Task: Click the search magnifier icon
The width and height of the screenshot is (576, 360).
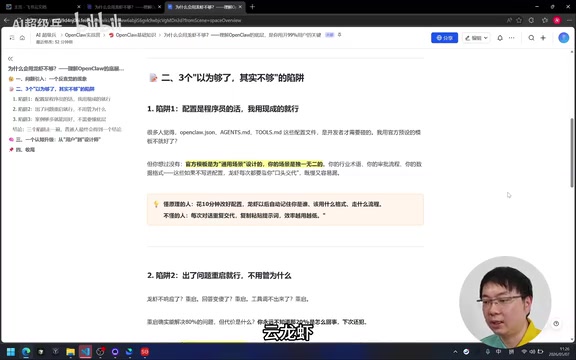Action: (531, 38)
